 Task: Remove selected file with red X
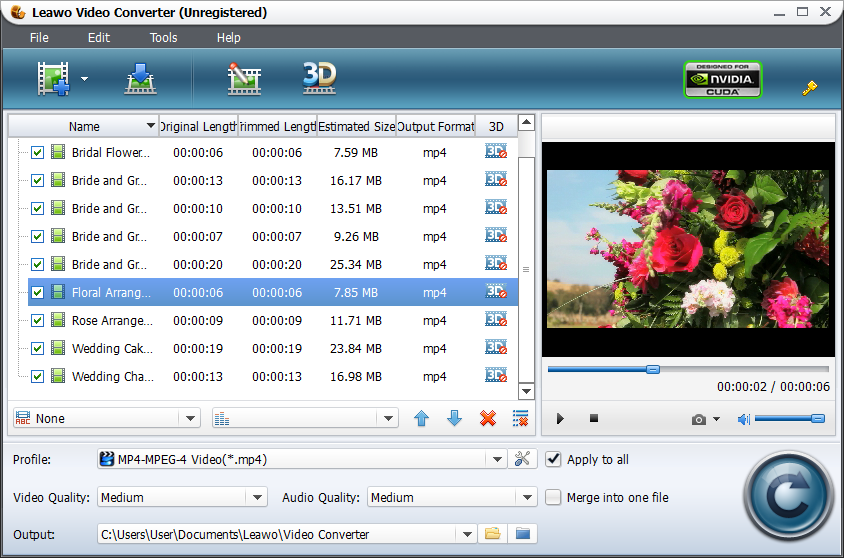click(488, 418)
